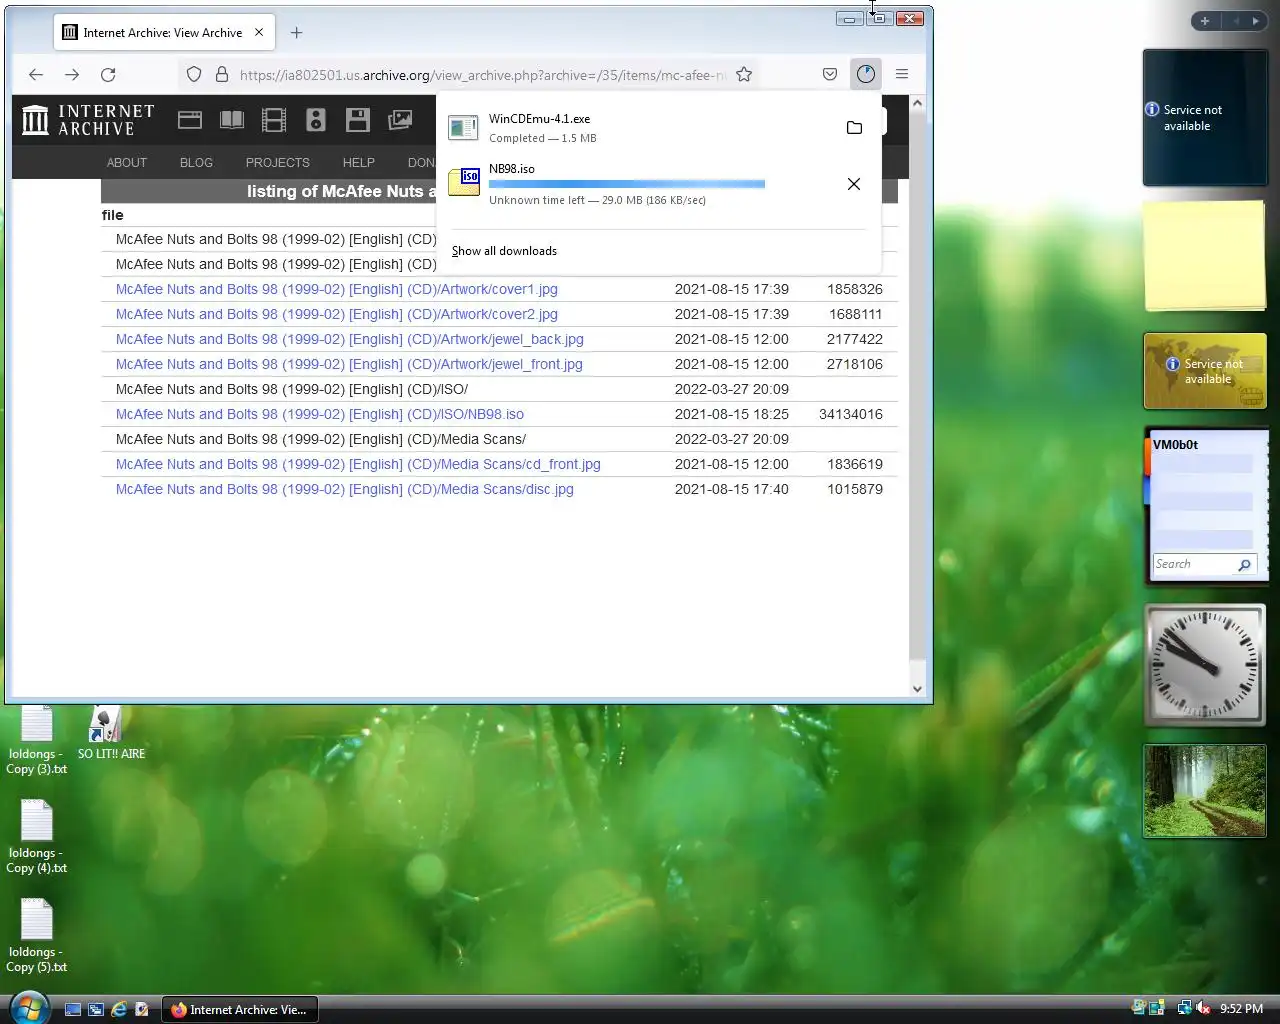Screen dimensions: 1280x1024
Task: Toggle the Firefox downloads panel button
Action: click(866, 74)
